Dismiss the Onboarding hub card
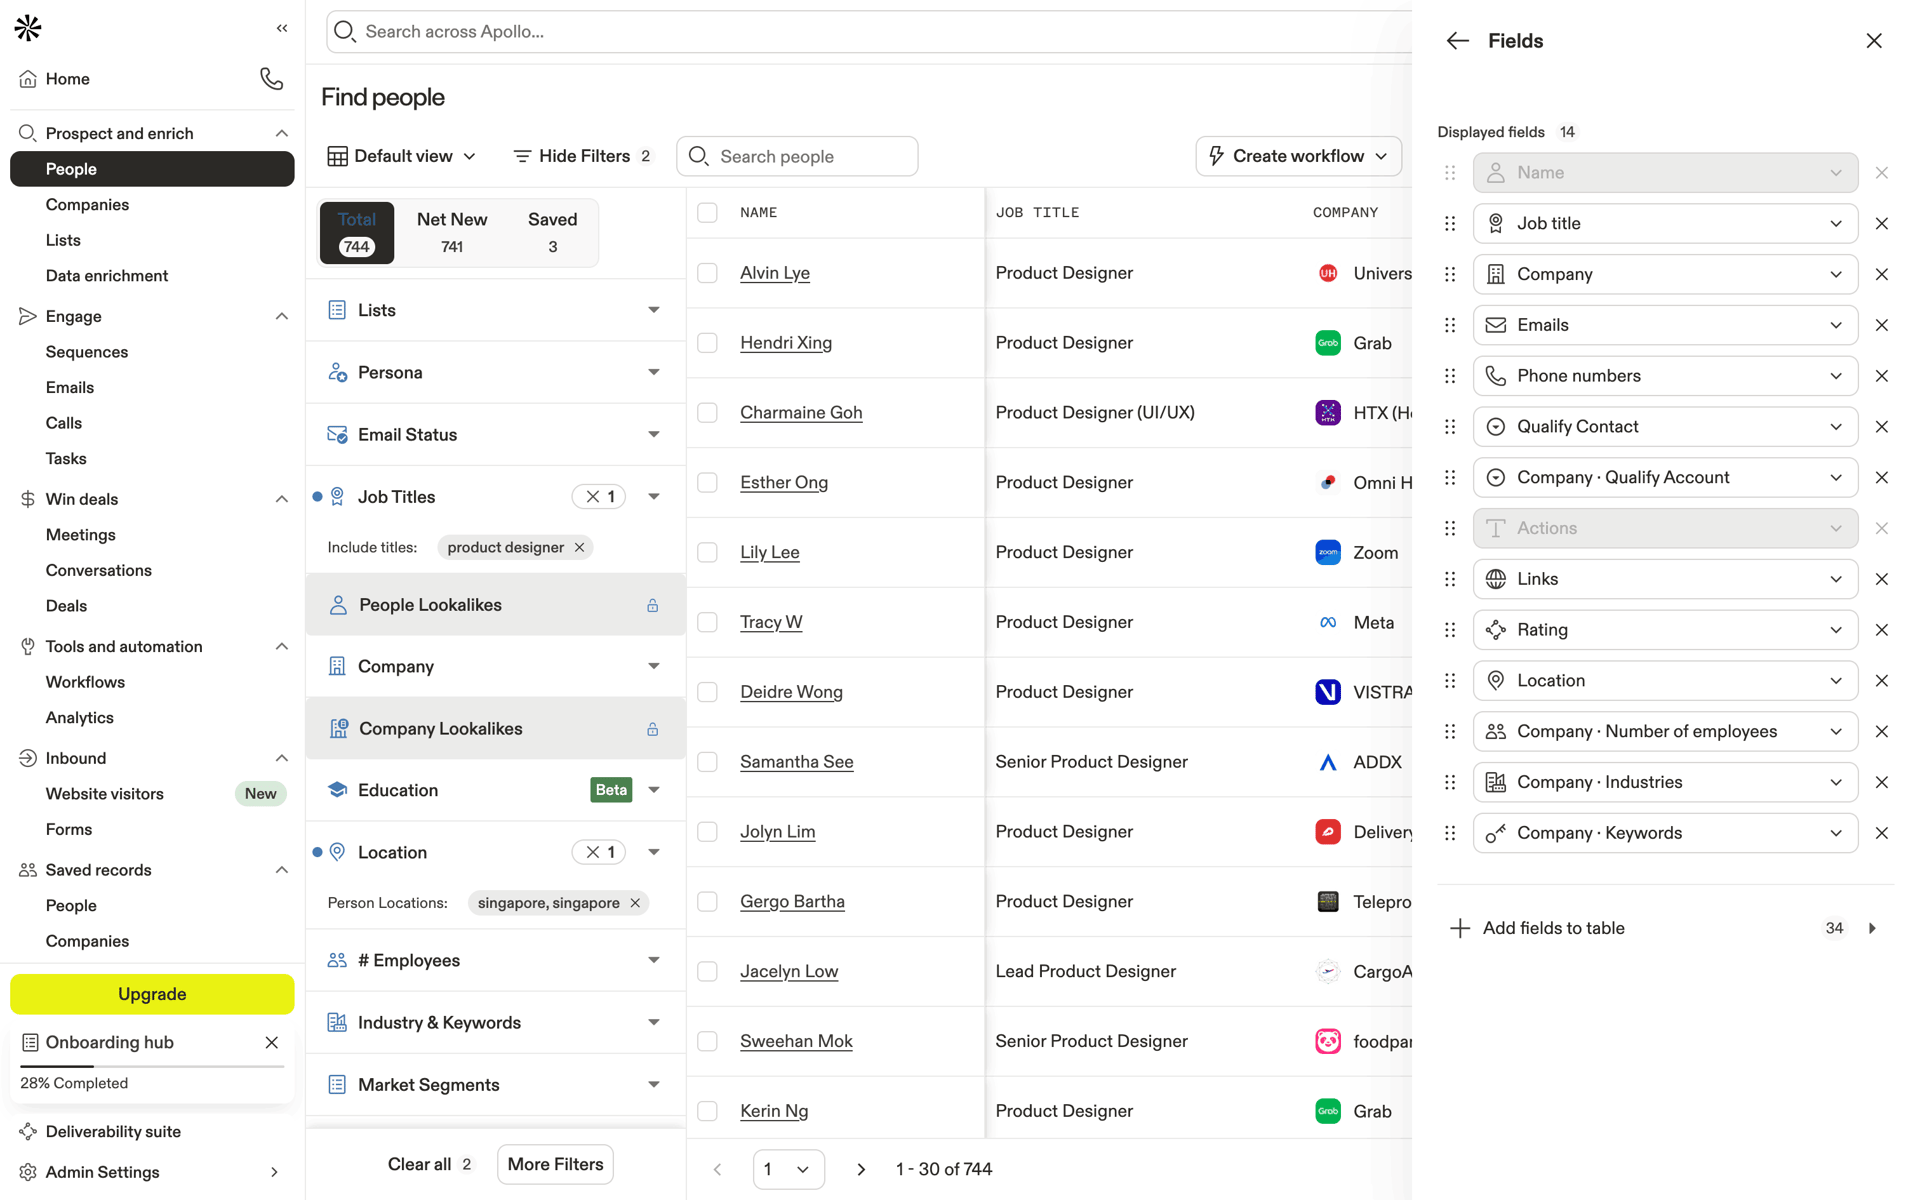1920x1200 pixels. [271, 1042]
